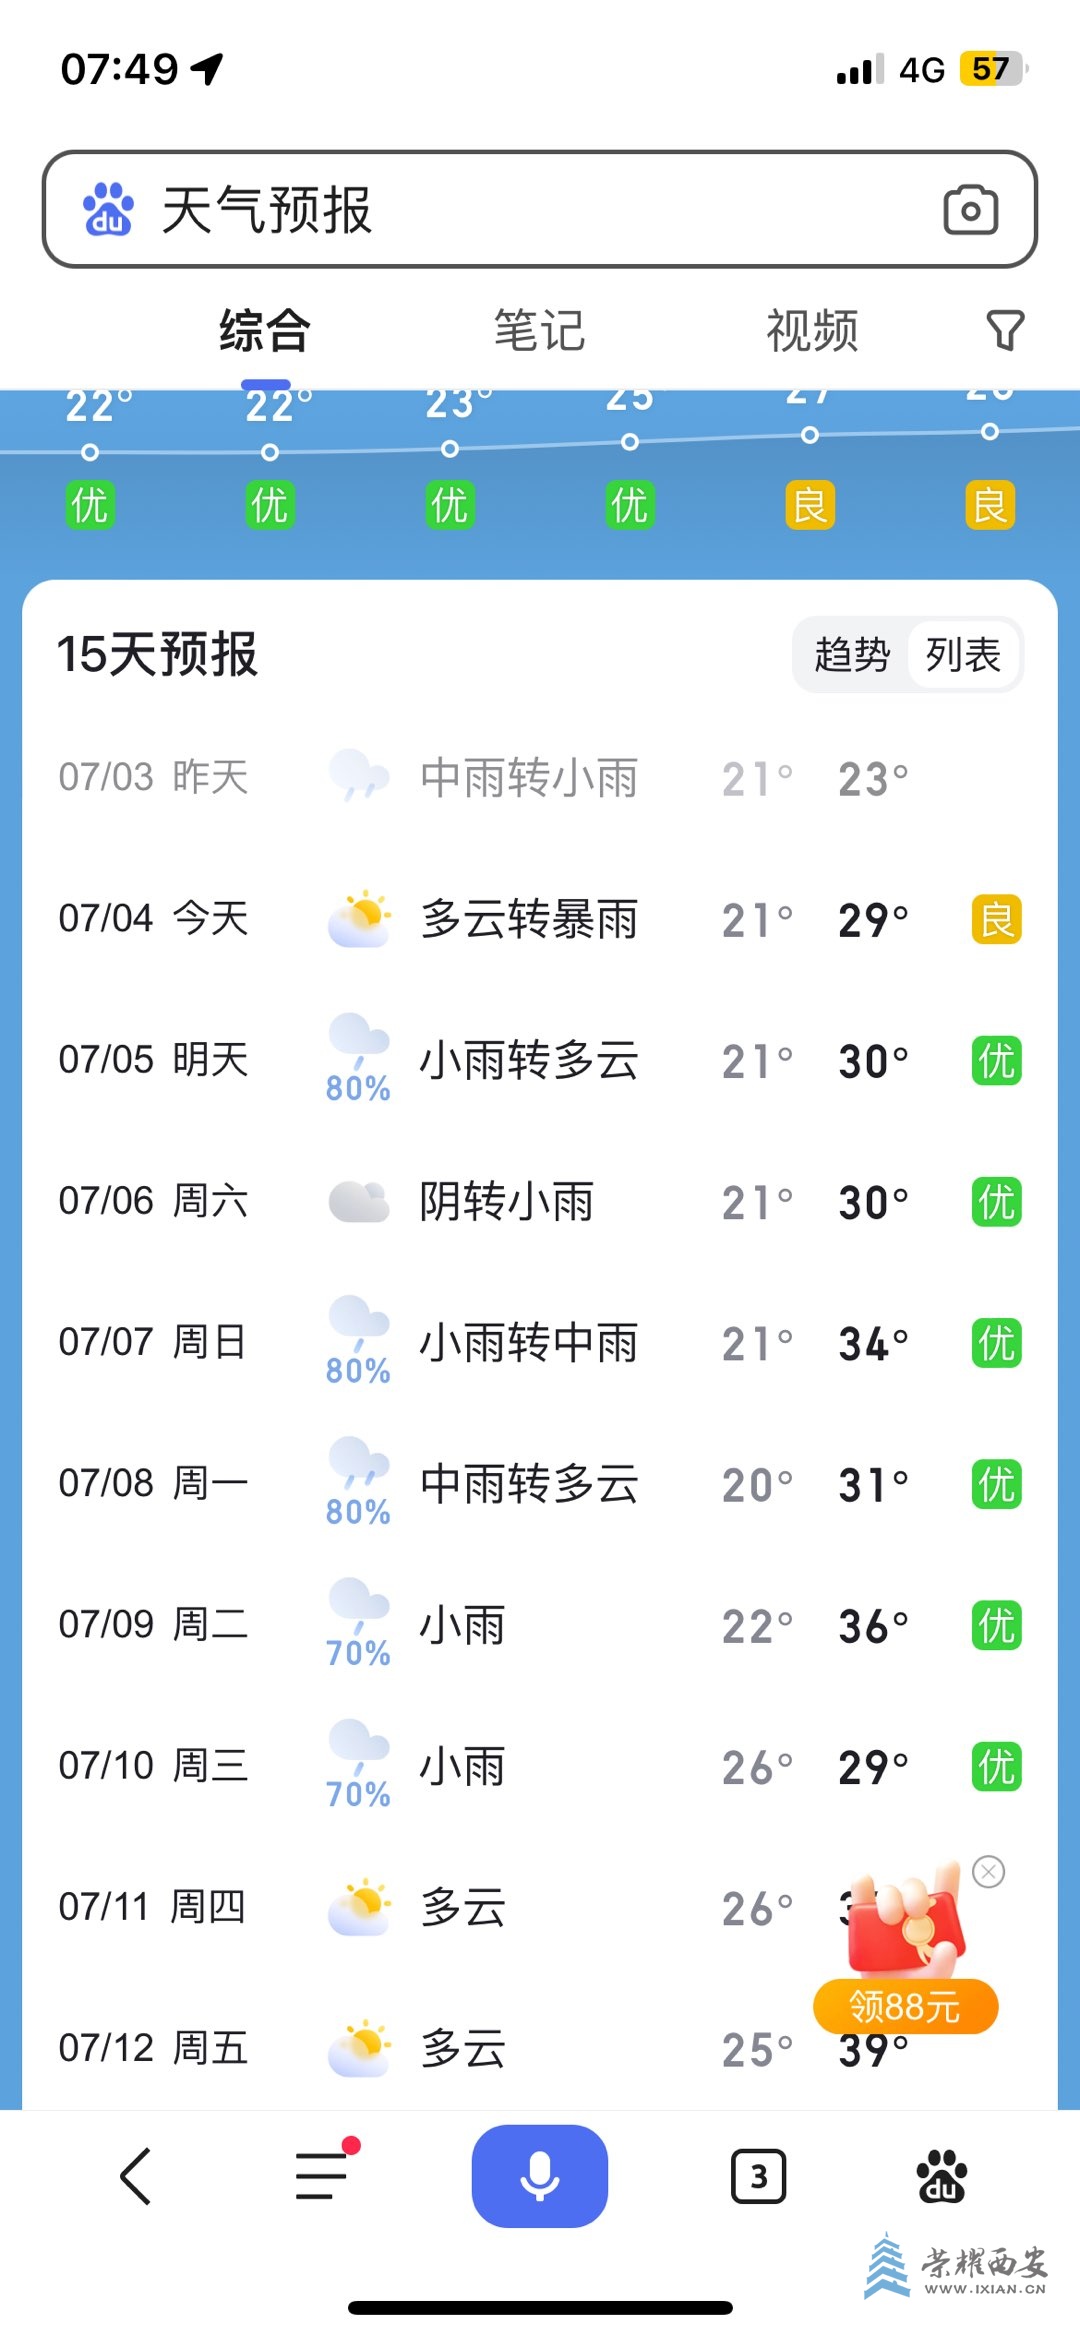Tap the 良 air quality badge for 07/04
1080x2337 pixels.
pyautogui.click(x=996, y=920)
